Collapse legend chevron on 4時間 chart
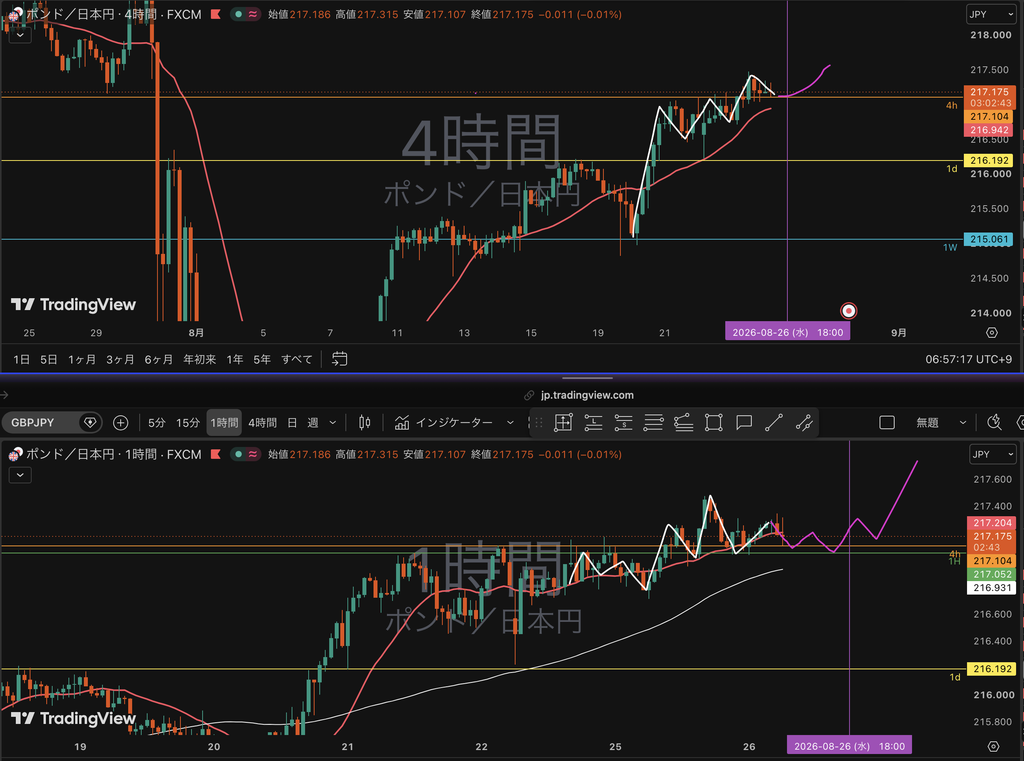Screen dimensions: 1024x761 pyautogui.click(x=20, y=35)
